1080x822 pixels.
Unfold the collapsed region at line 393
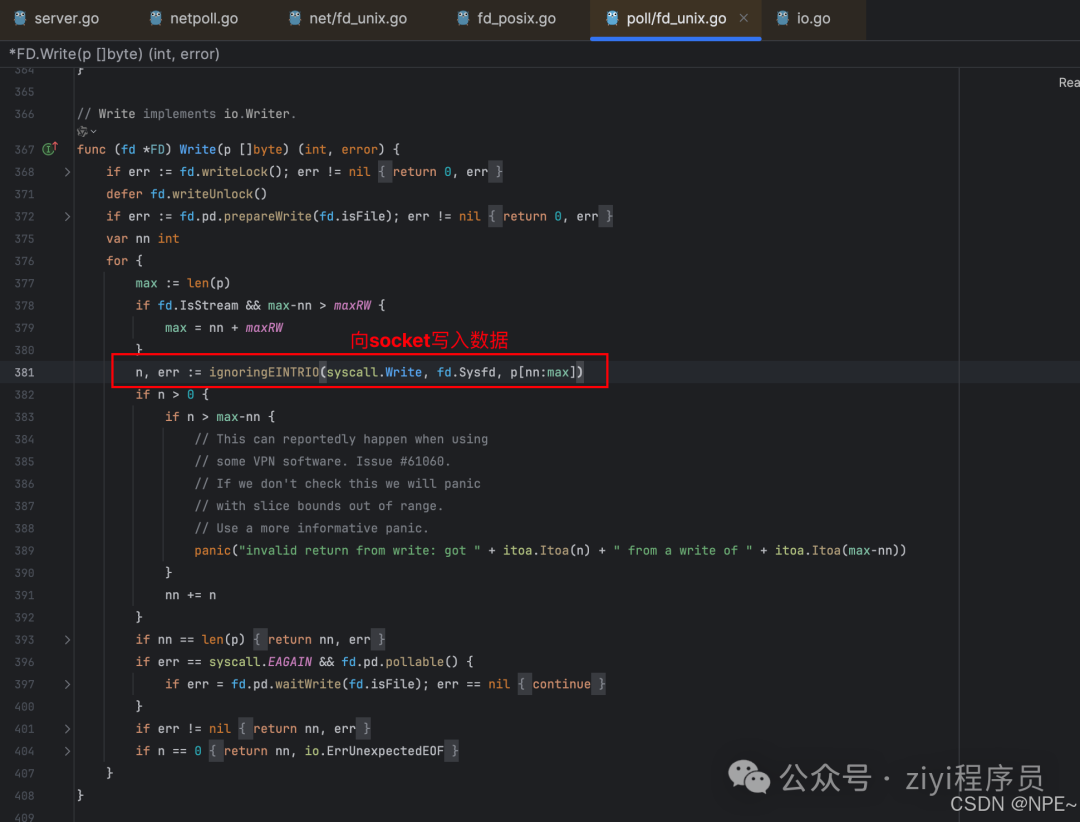67,639
